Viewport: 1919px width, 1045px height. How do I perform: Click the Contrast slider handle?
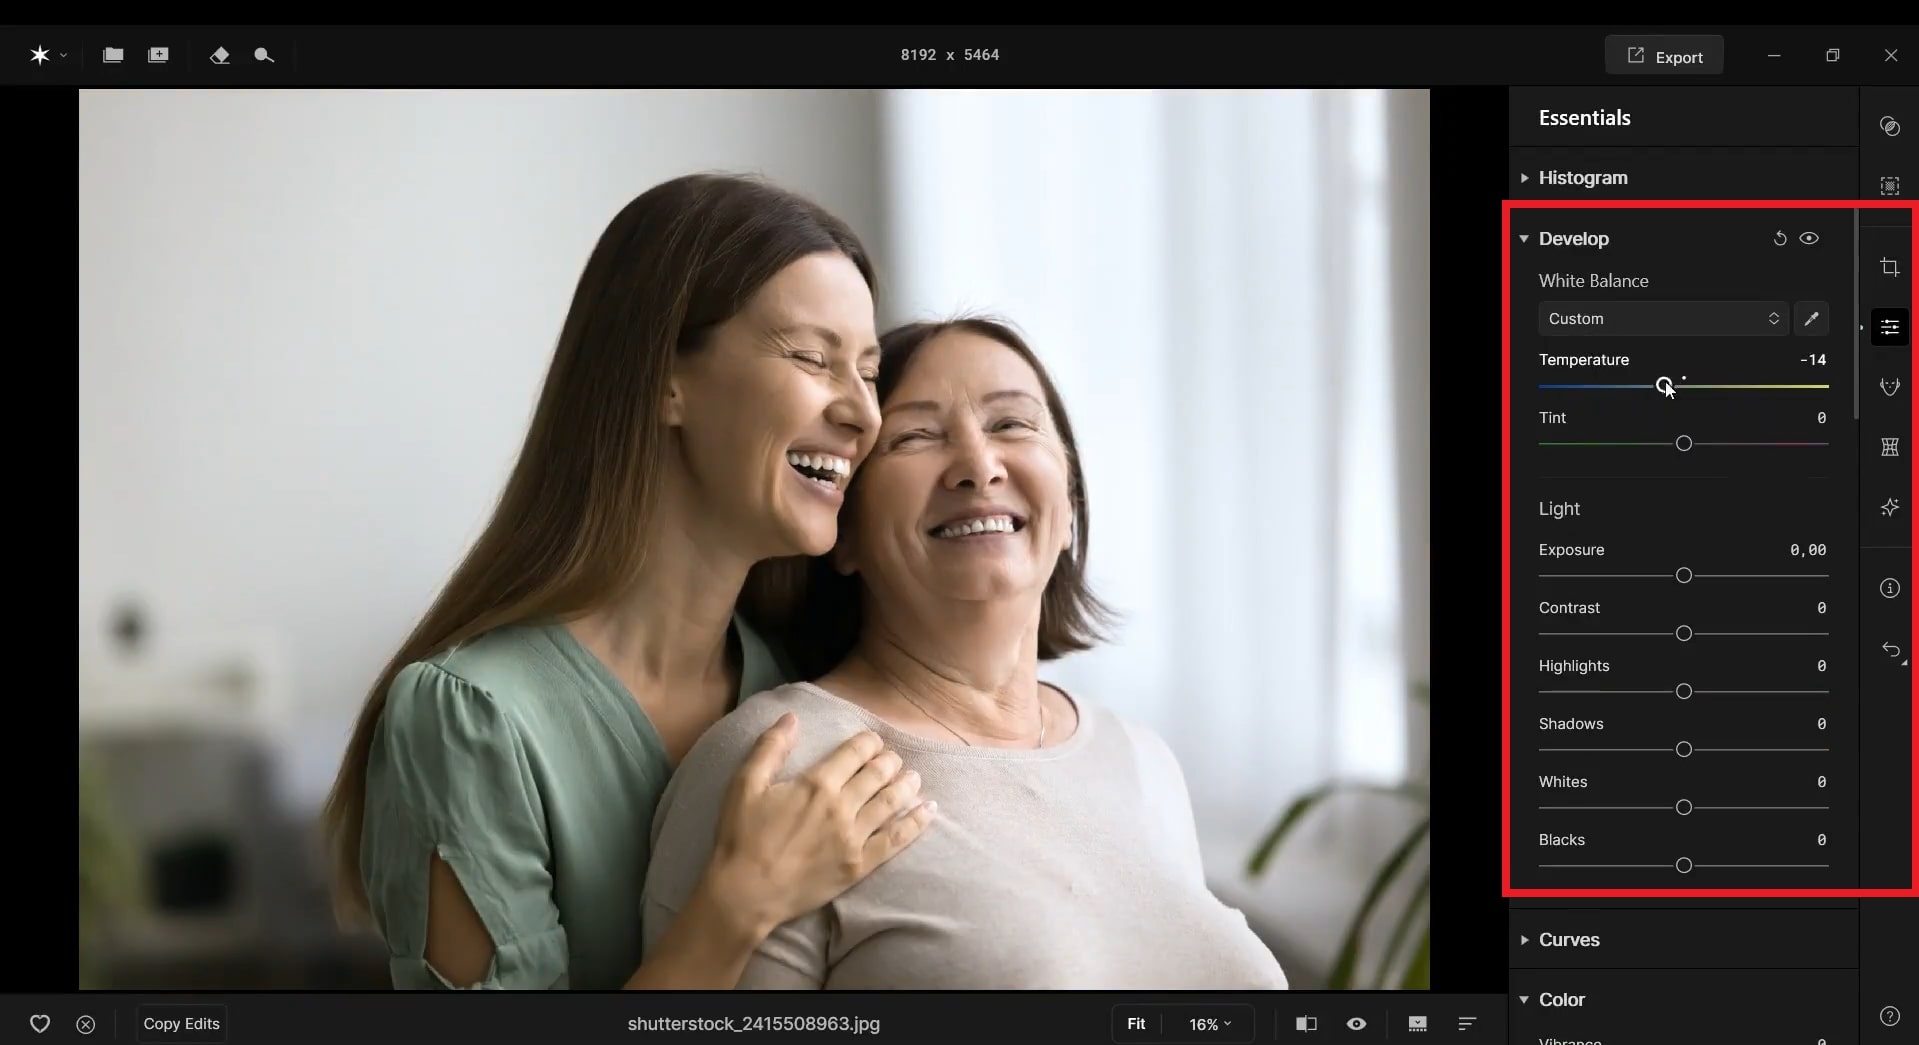tap(1684, 634)
